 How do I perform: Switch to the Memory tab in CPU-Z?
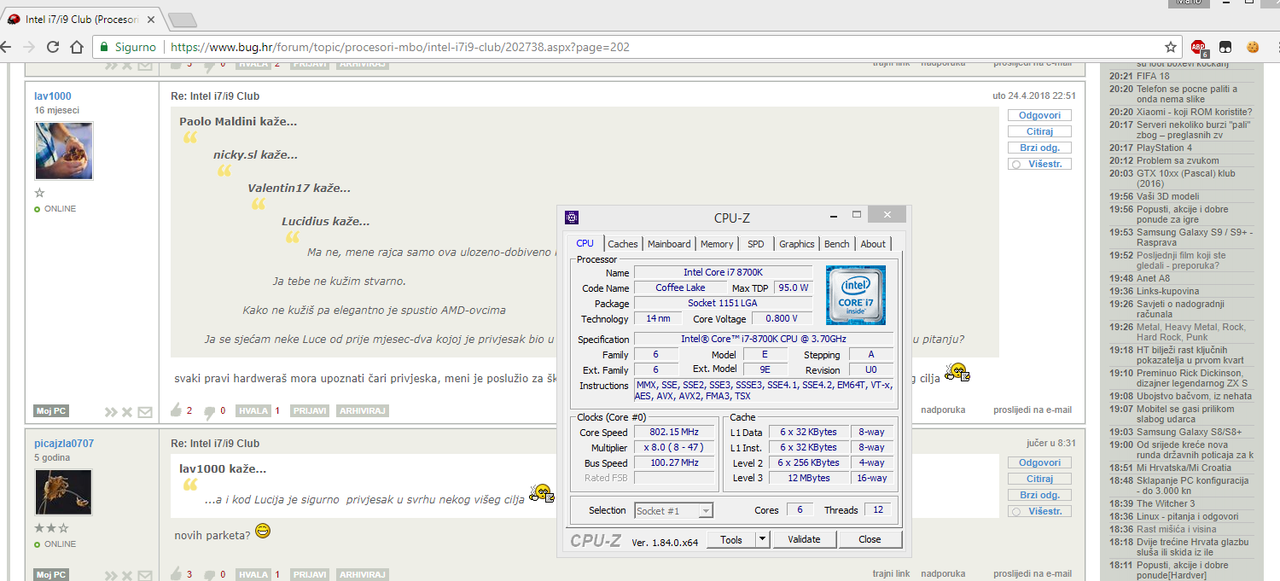[717, 244]
